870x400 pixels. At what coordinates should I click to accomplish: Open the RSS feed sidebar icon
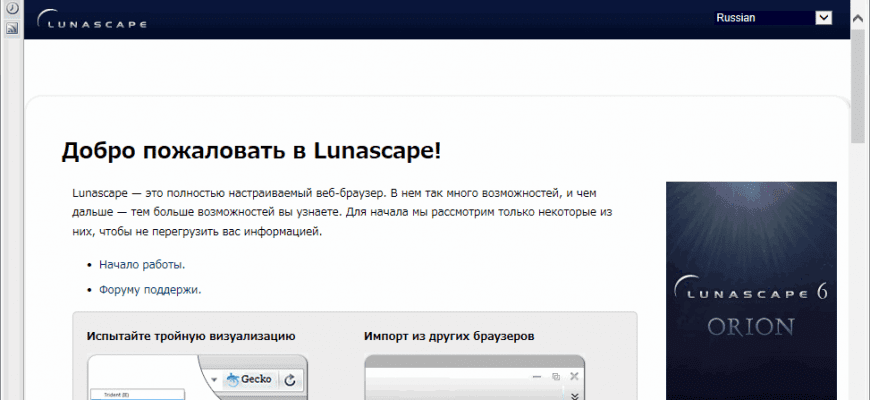(12, 28)
